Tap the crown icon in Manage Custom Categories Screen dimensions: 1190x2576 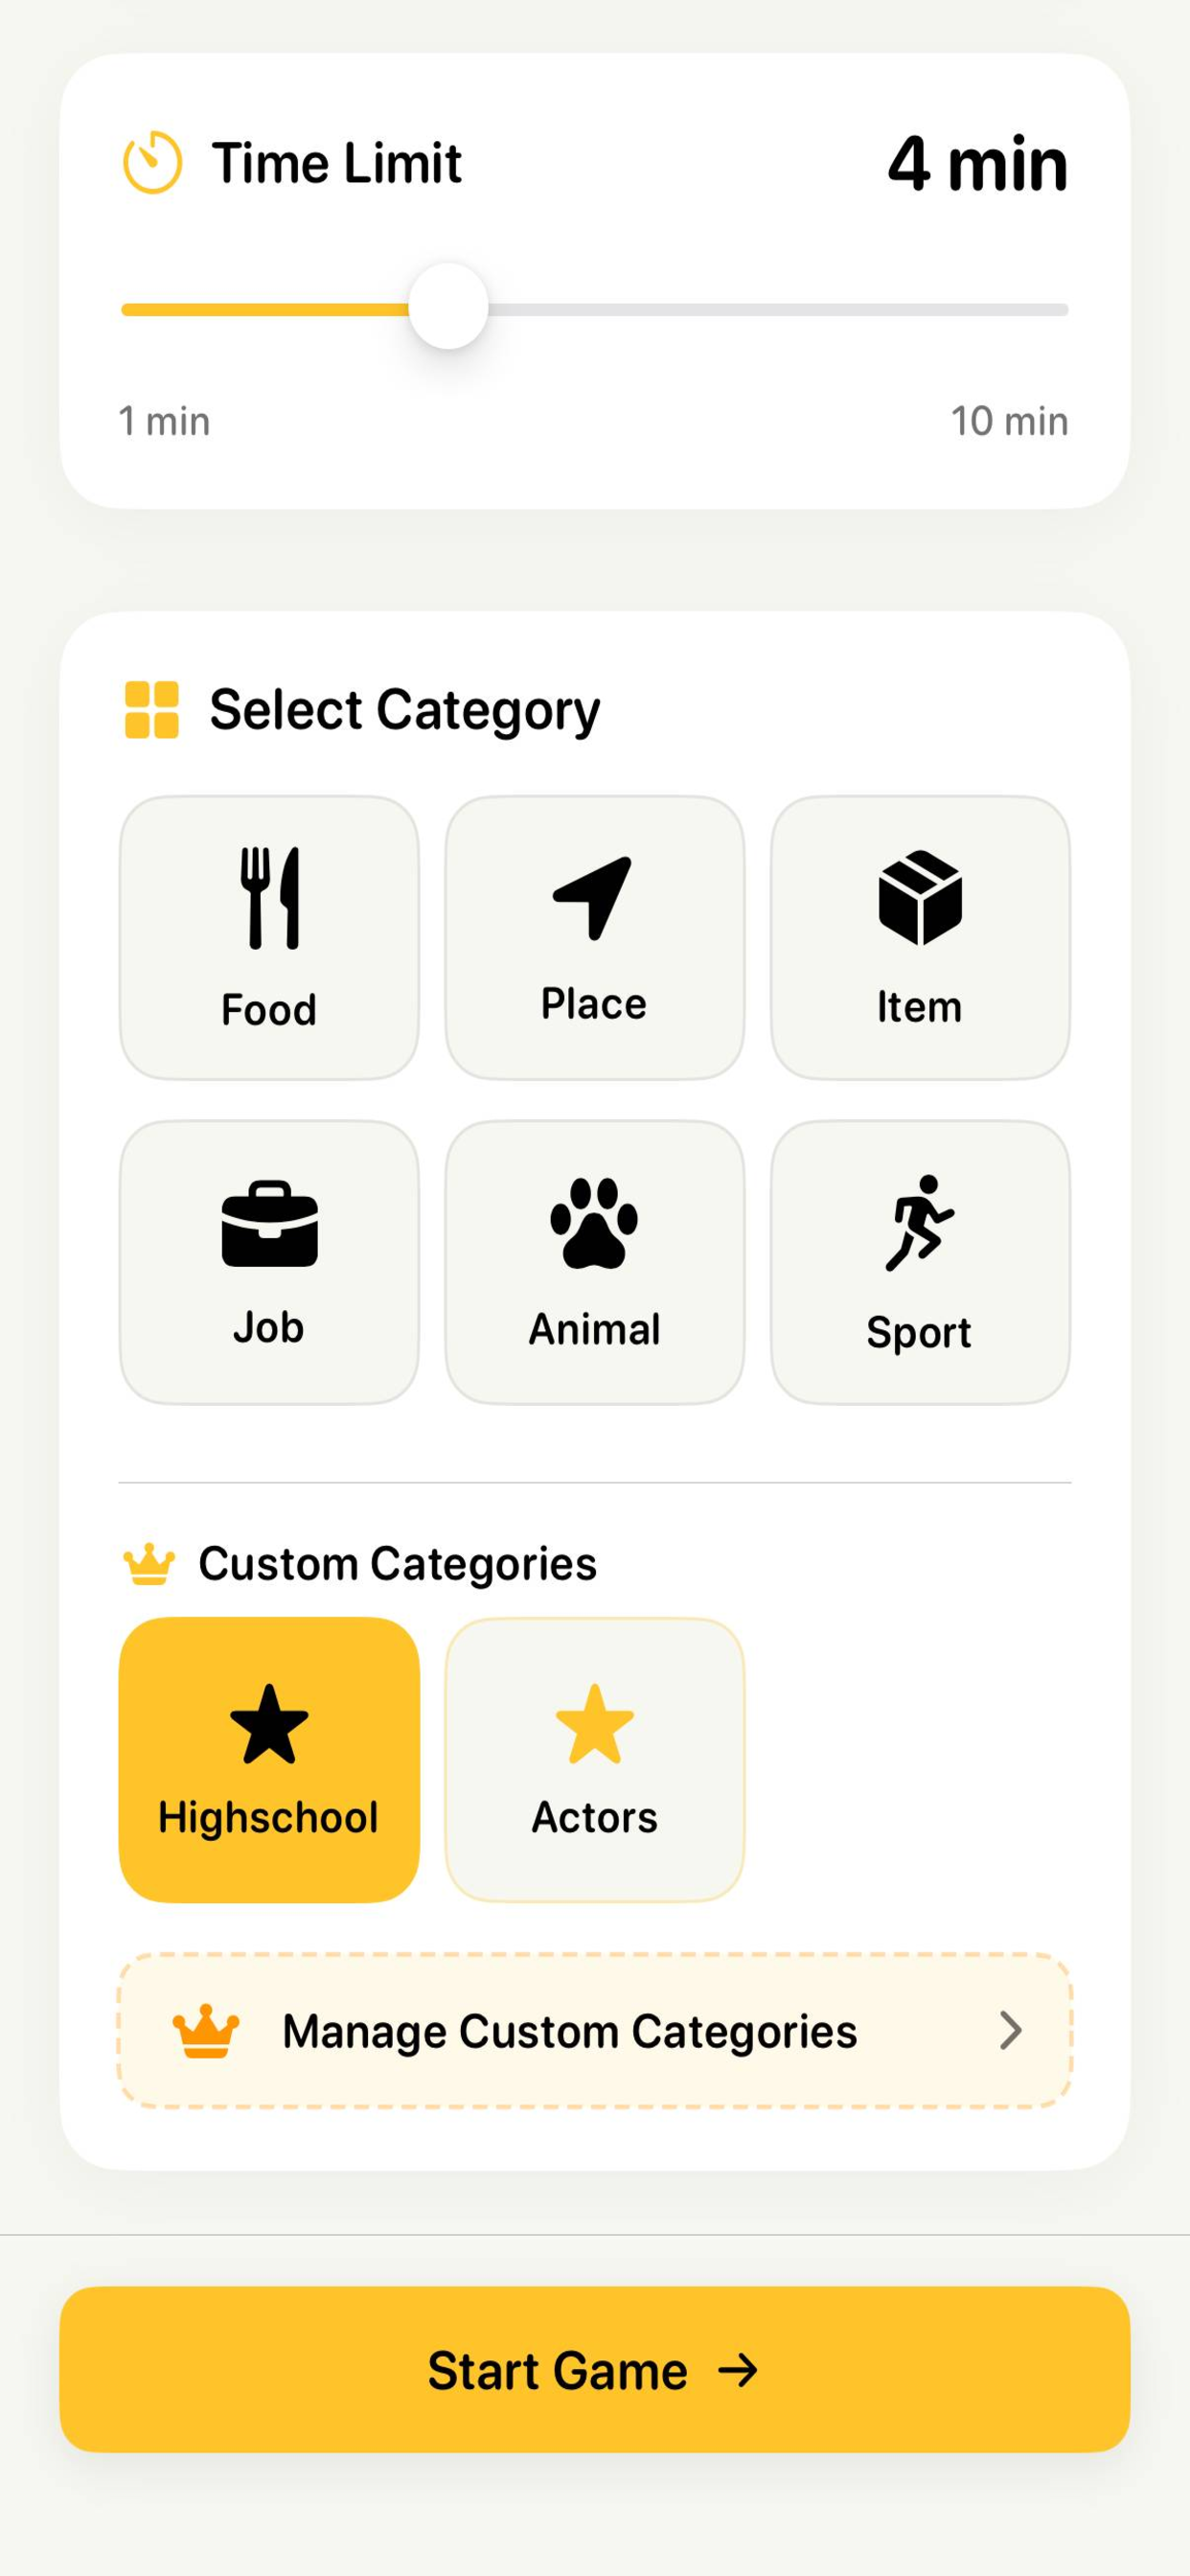click(x=206, y=2031)
